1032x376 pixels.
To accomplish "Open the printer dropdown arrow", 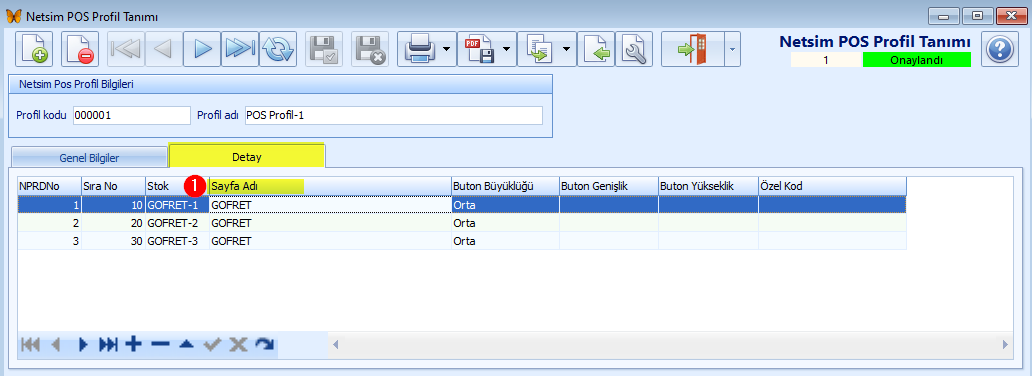I will tap(448, 49).
